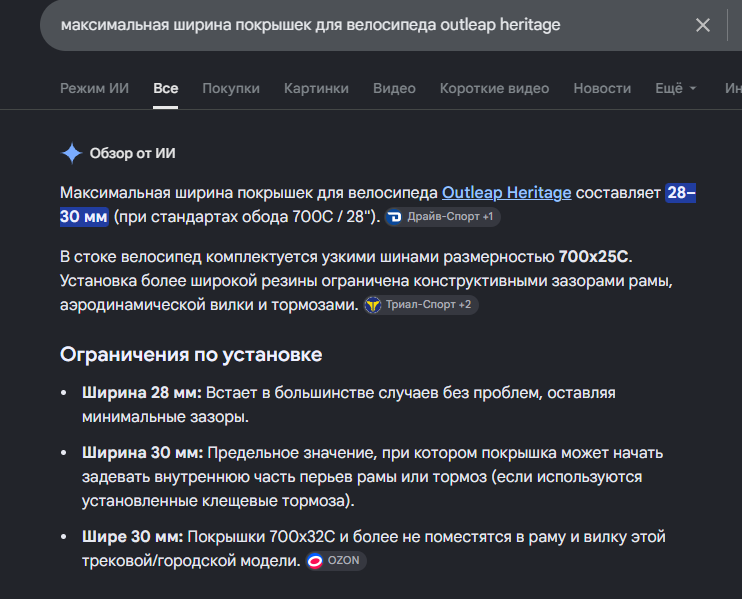Click the AI overview sparkle icon
The width and height of the screenshot is (742, 599).
(x=72, y=153)
